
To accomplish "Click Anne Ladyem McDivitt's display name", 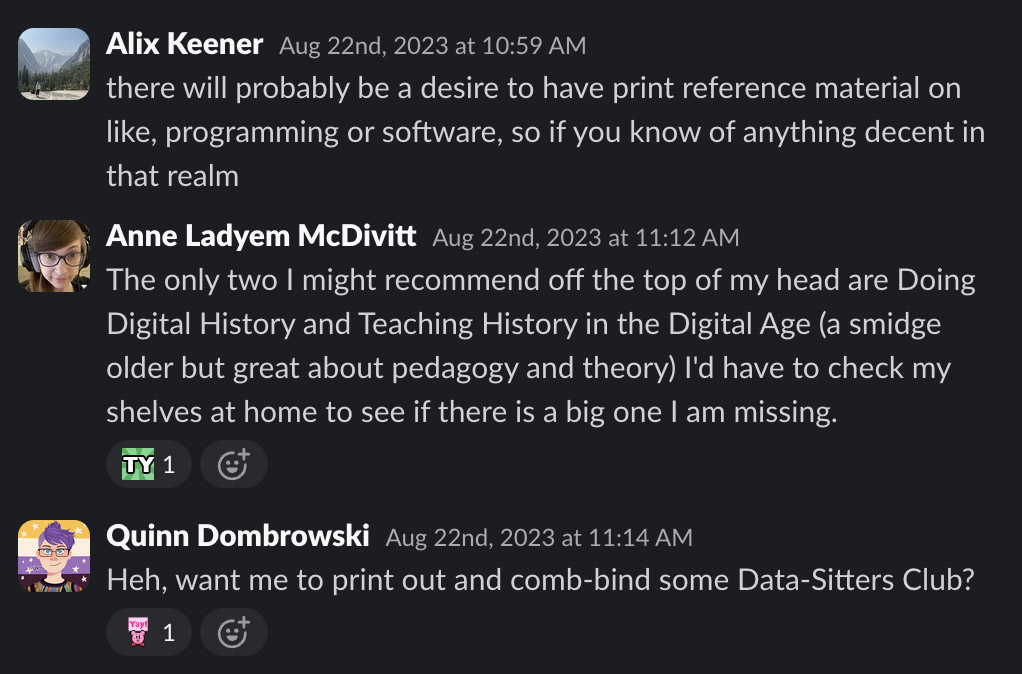I will coord(260,236).
